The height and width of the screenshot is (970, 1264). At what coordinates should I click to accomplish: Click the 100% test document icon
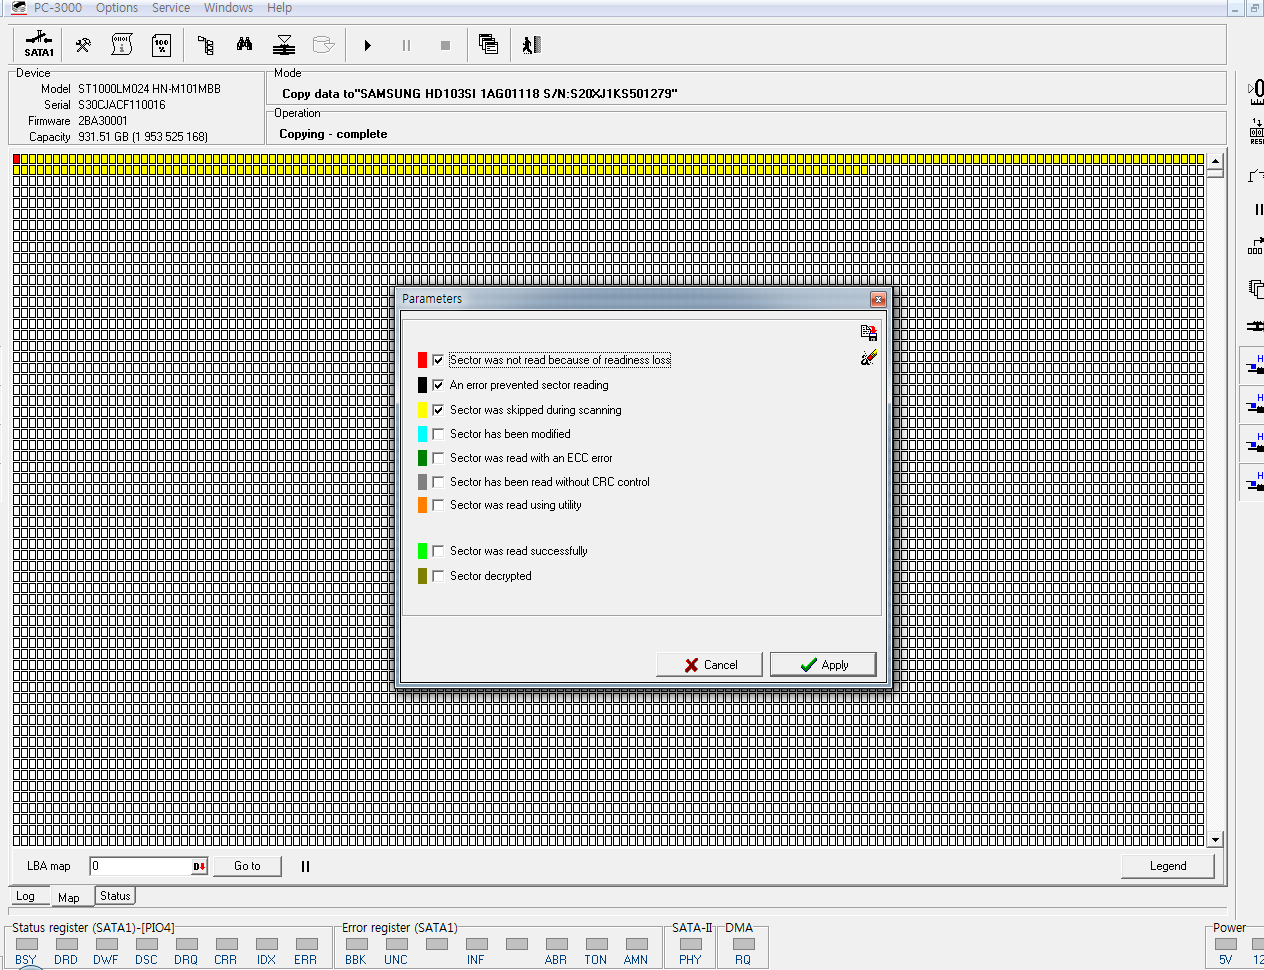pyautogui.click(x=161, y=45)
